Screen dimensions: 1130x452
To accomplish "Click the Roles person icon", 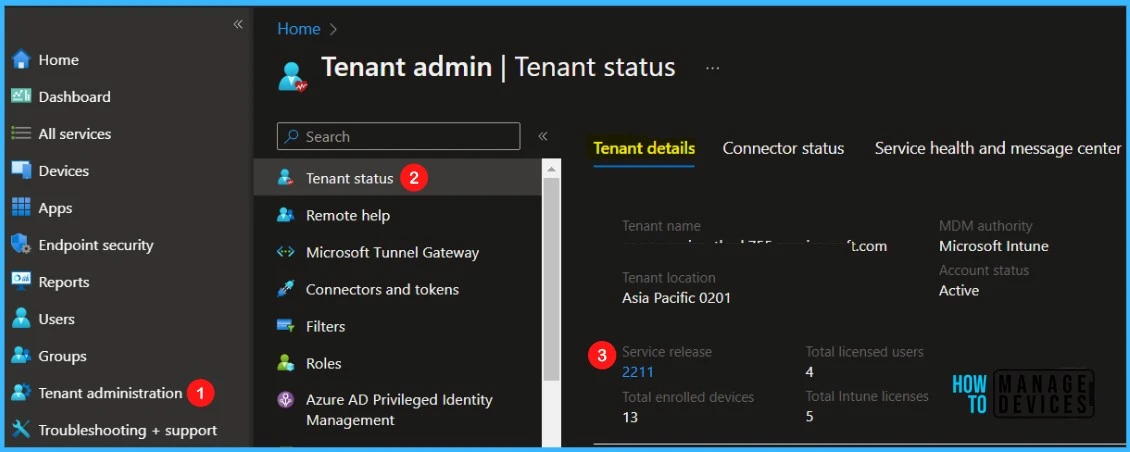I will 286,363.
